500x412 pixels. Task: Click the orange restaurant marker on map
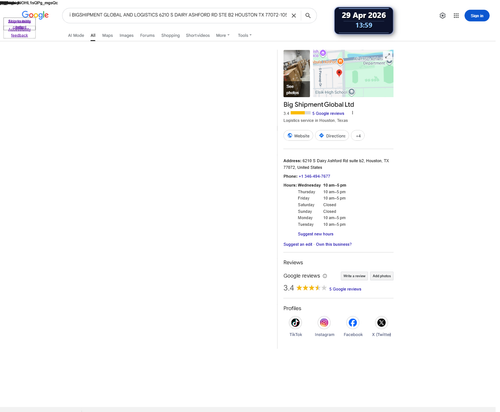(340, 61)
